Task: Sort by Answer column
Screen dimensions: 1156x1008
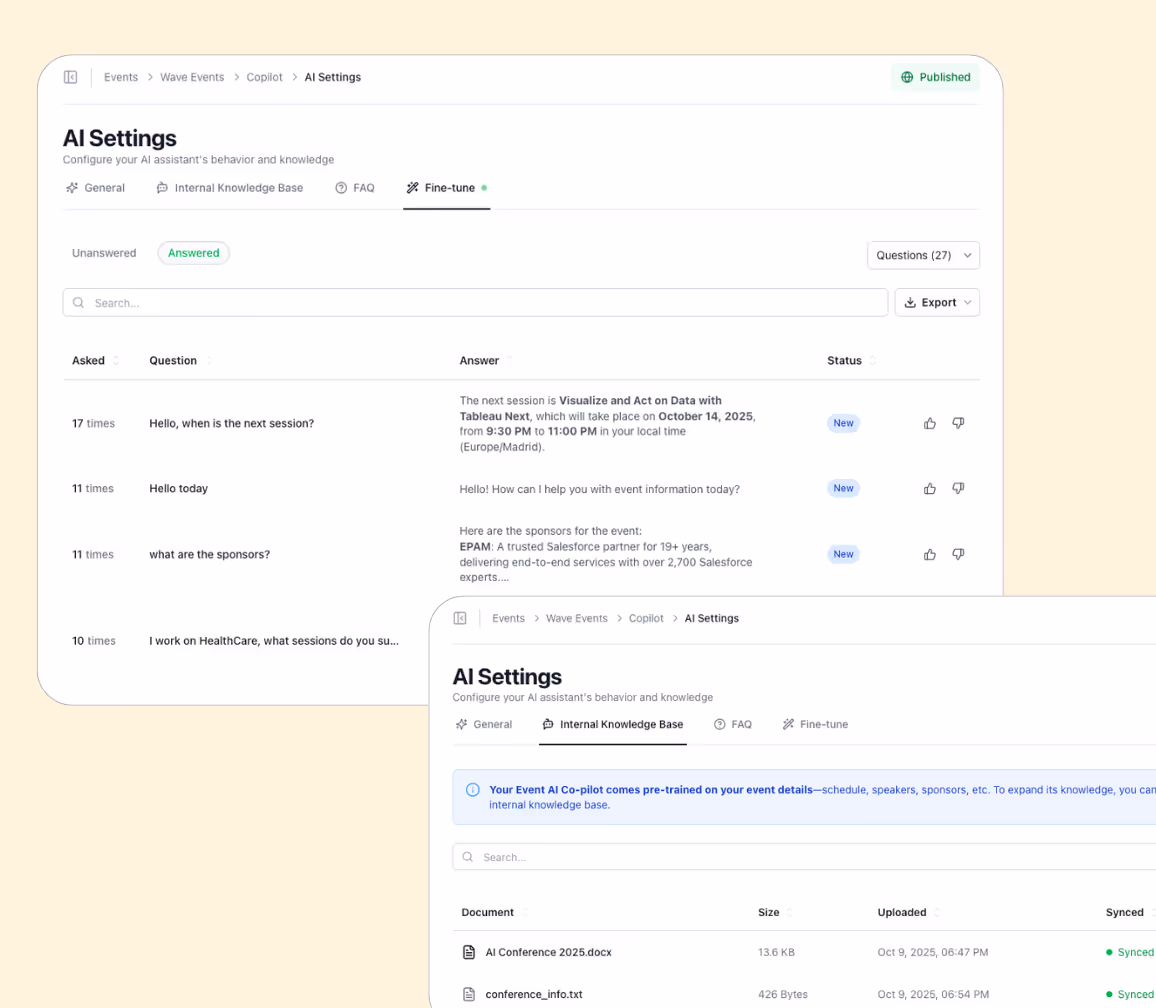Action: 486,361
